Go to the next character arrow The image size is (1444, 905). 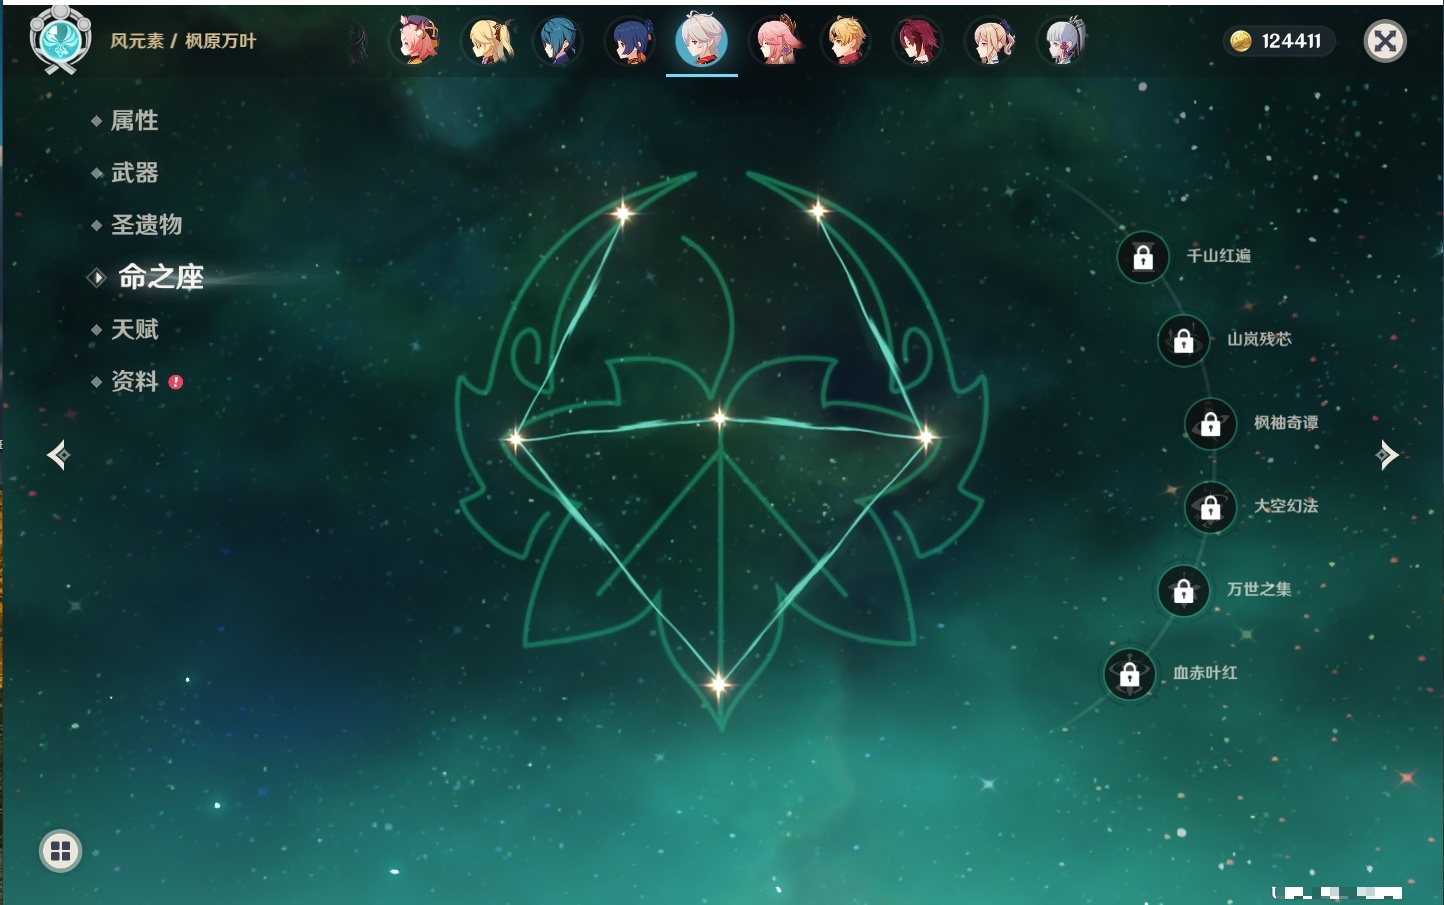coord(1387,455)
